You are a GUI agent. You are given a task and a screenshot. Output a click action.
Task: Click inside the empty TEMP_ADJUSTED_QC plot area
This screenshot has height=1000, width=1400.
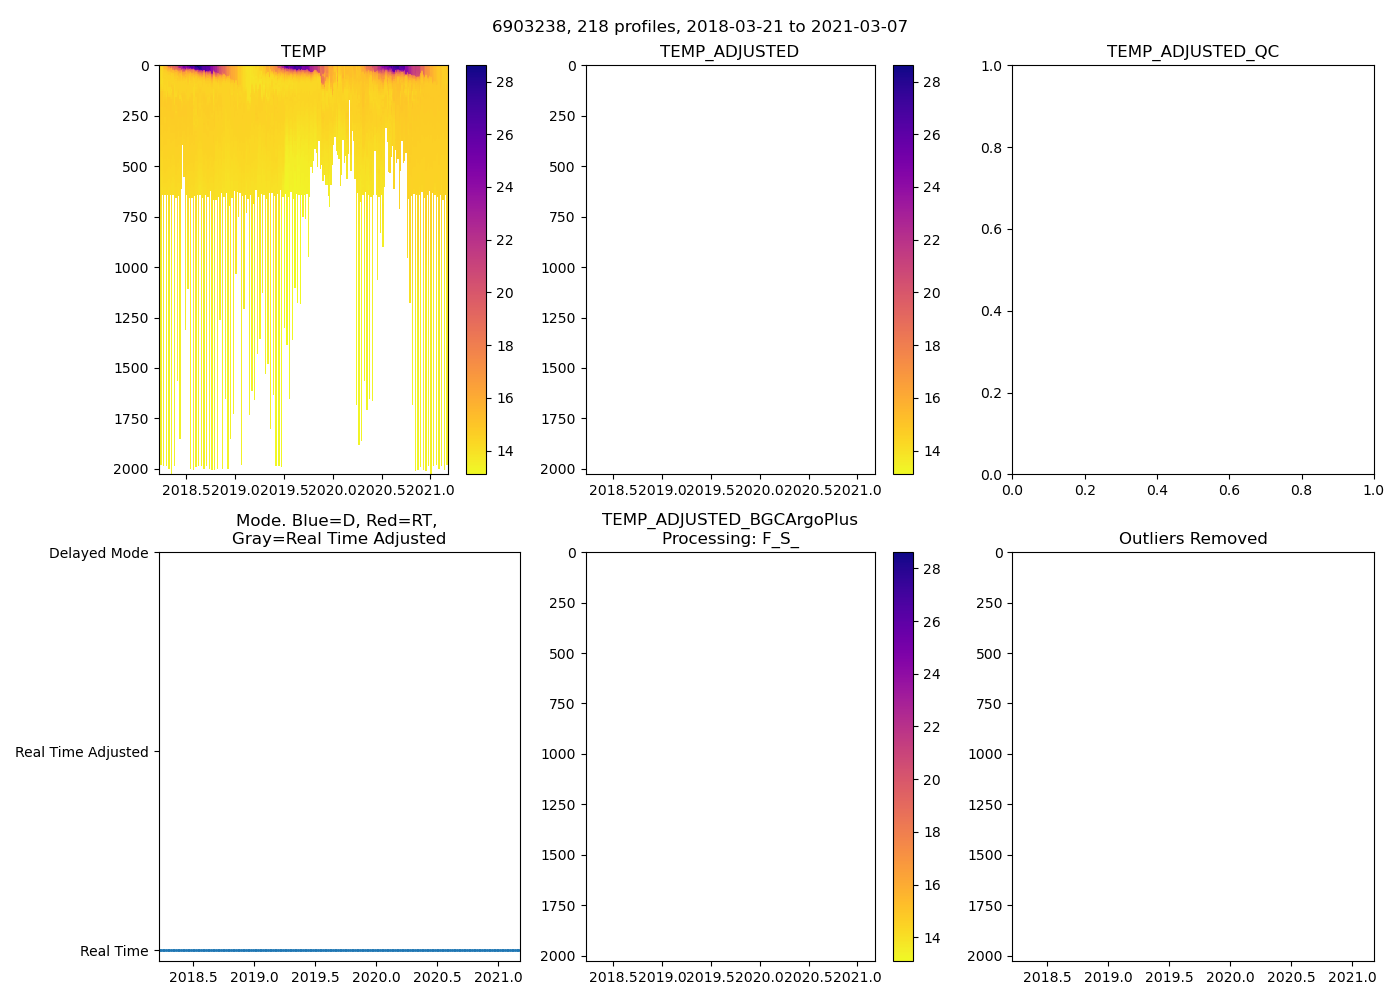pyautogui.click(x=1192, y=269)
